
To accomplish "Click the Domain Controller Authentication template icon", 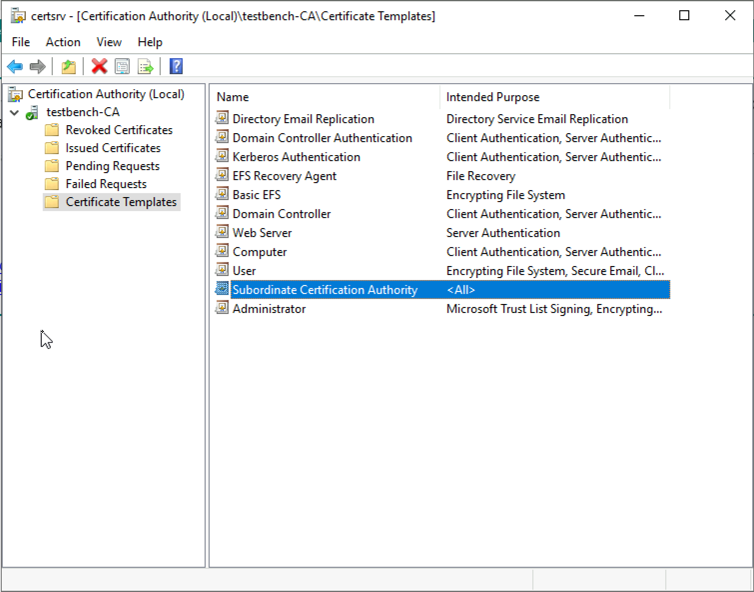I will 222,137.
